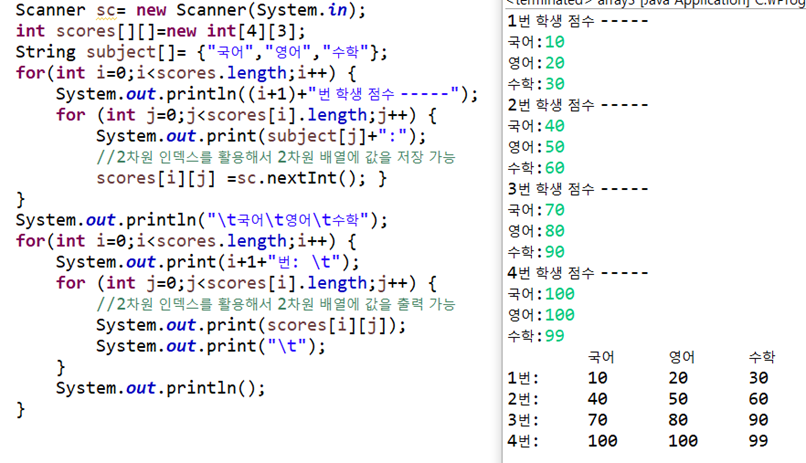Viewport: 806px width, 463px height.
Task: Click the '3번:' row label in the output table
Action: tap(523, 420)
